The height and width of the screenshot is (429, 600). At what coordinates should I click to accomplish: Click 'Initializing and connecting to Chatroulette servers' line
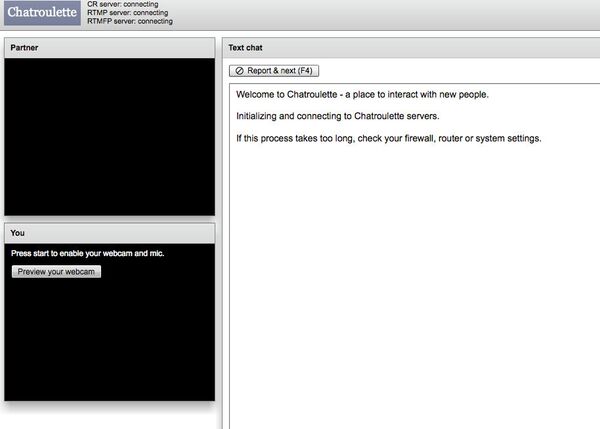pos(338,116)
